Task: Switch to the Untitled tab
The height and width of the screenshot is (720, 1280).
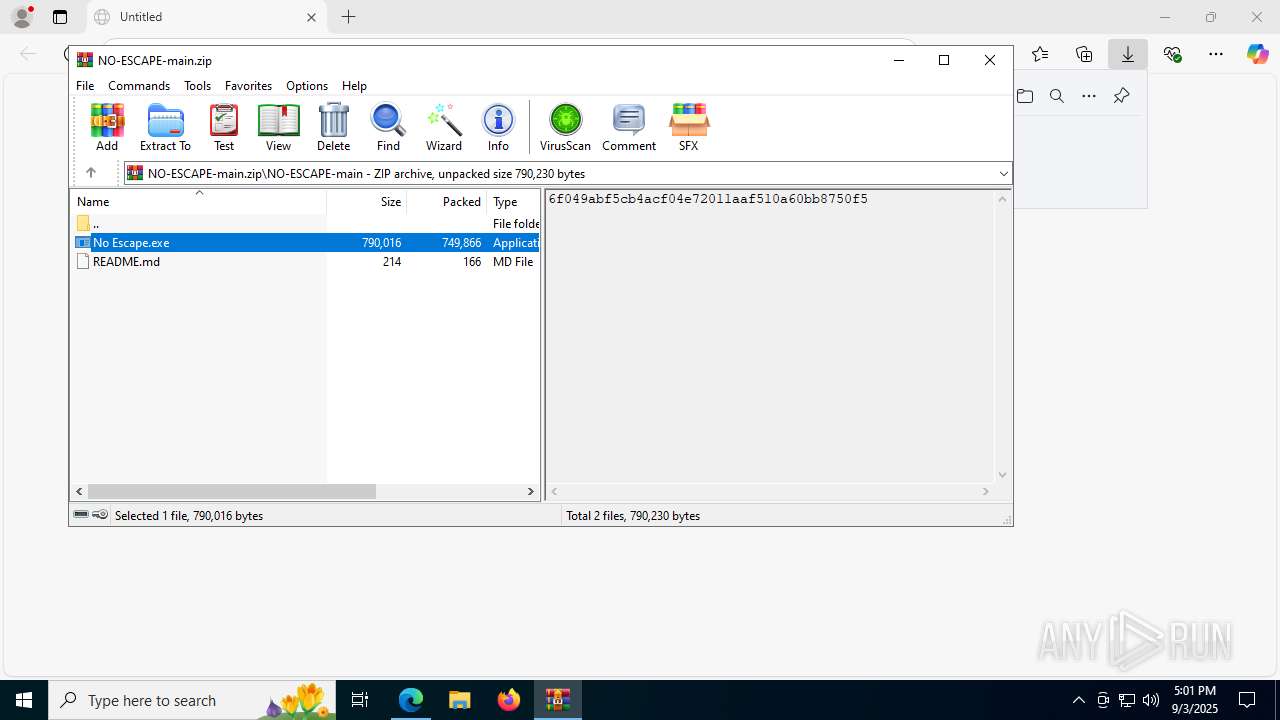Action: [x=207, y=17]
